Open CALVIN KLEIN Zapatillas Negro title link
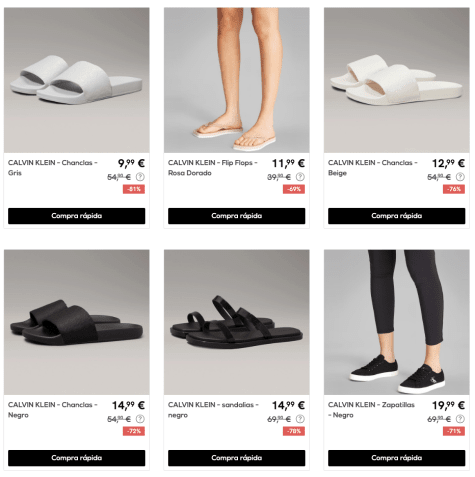 (371, 410)
